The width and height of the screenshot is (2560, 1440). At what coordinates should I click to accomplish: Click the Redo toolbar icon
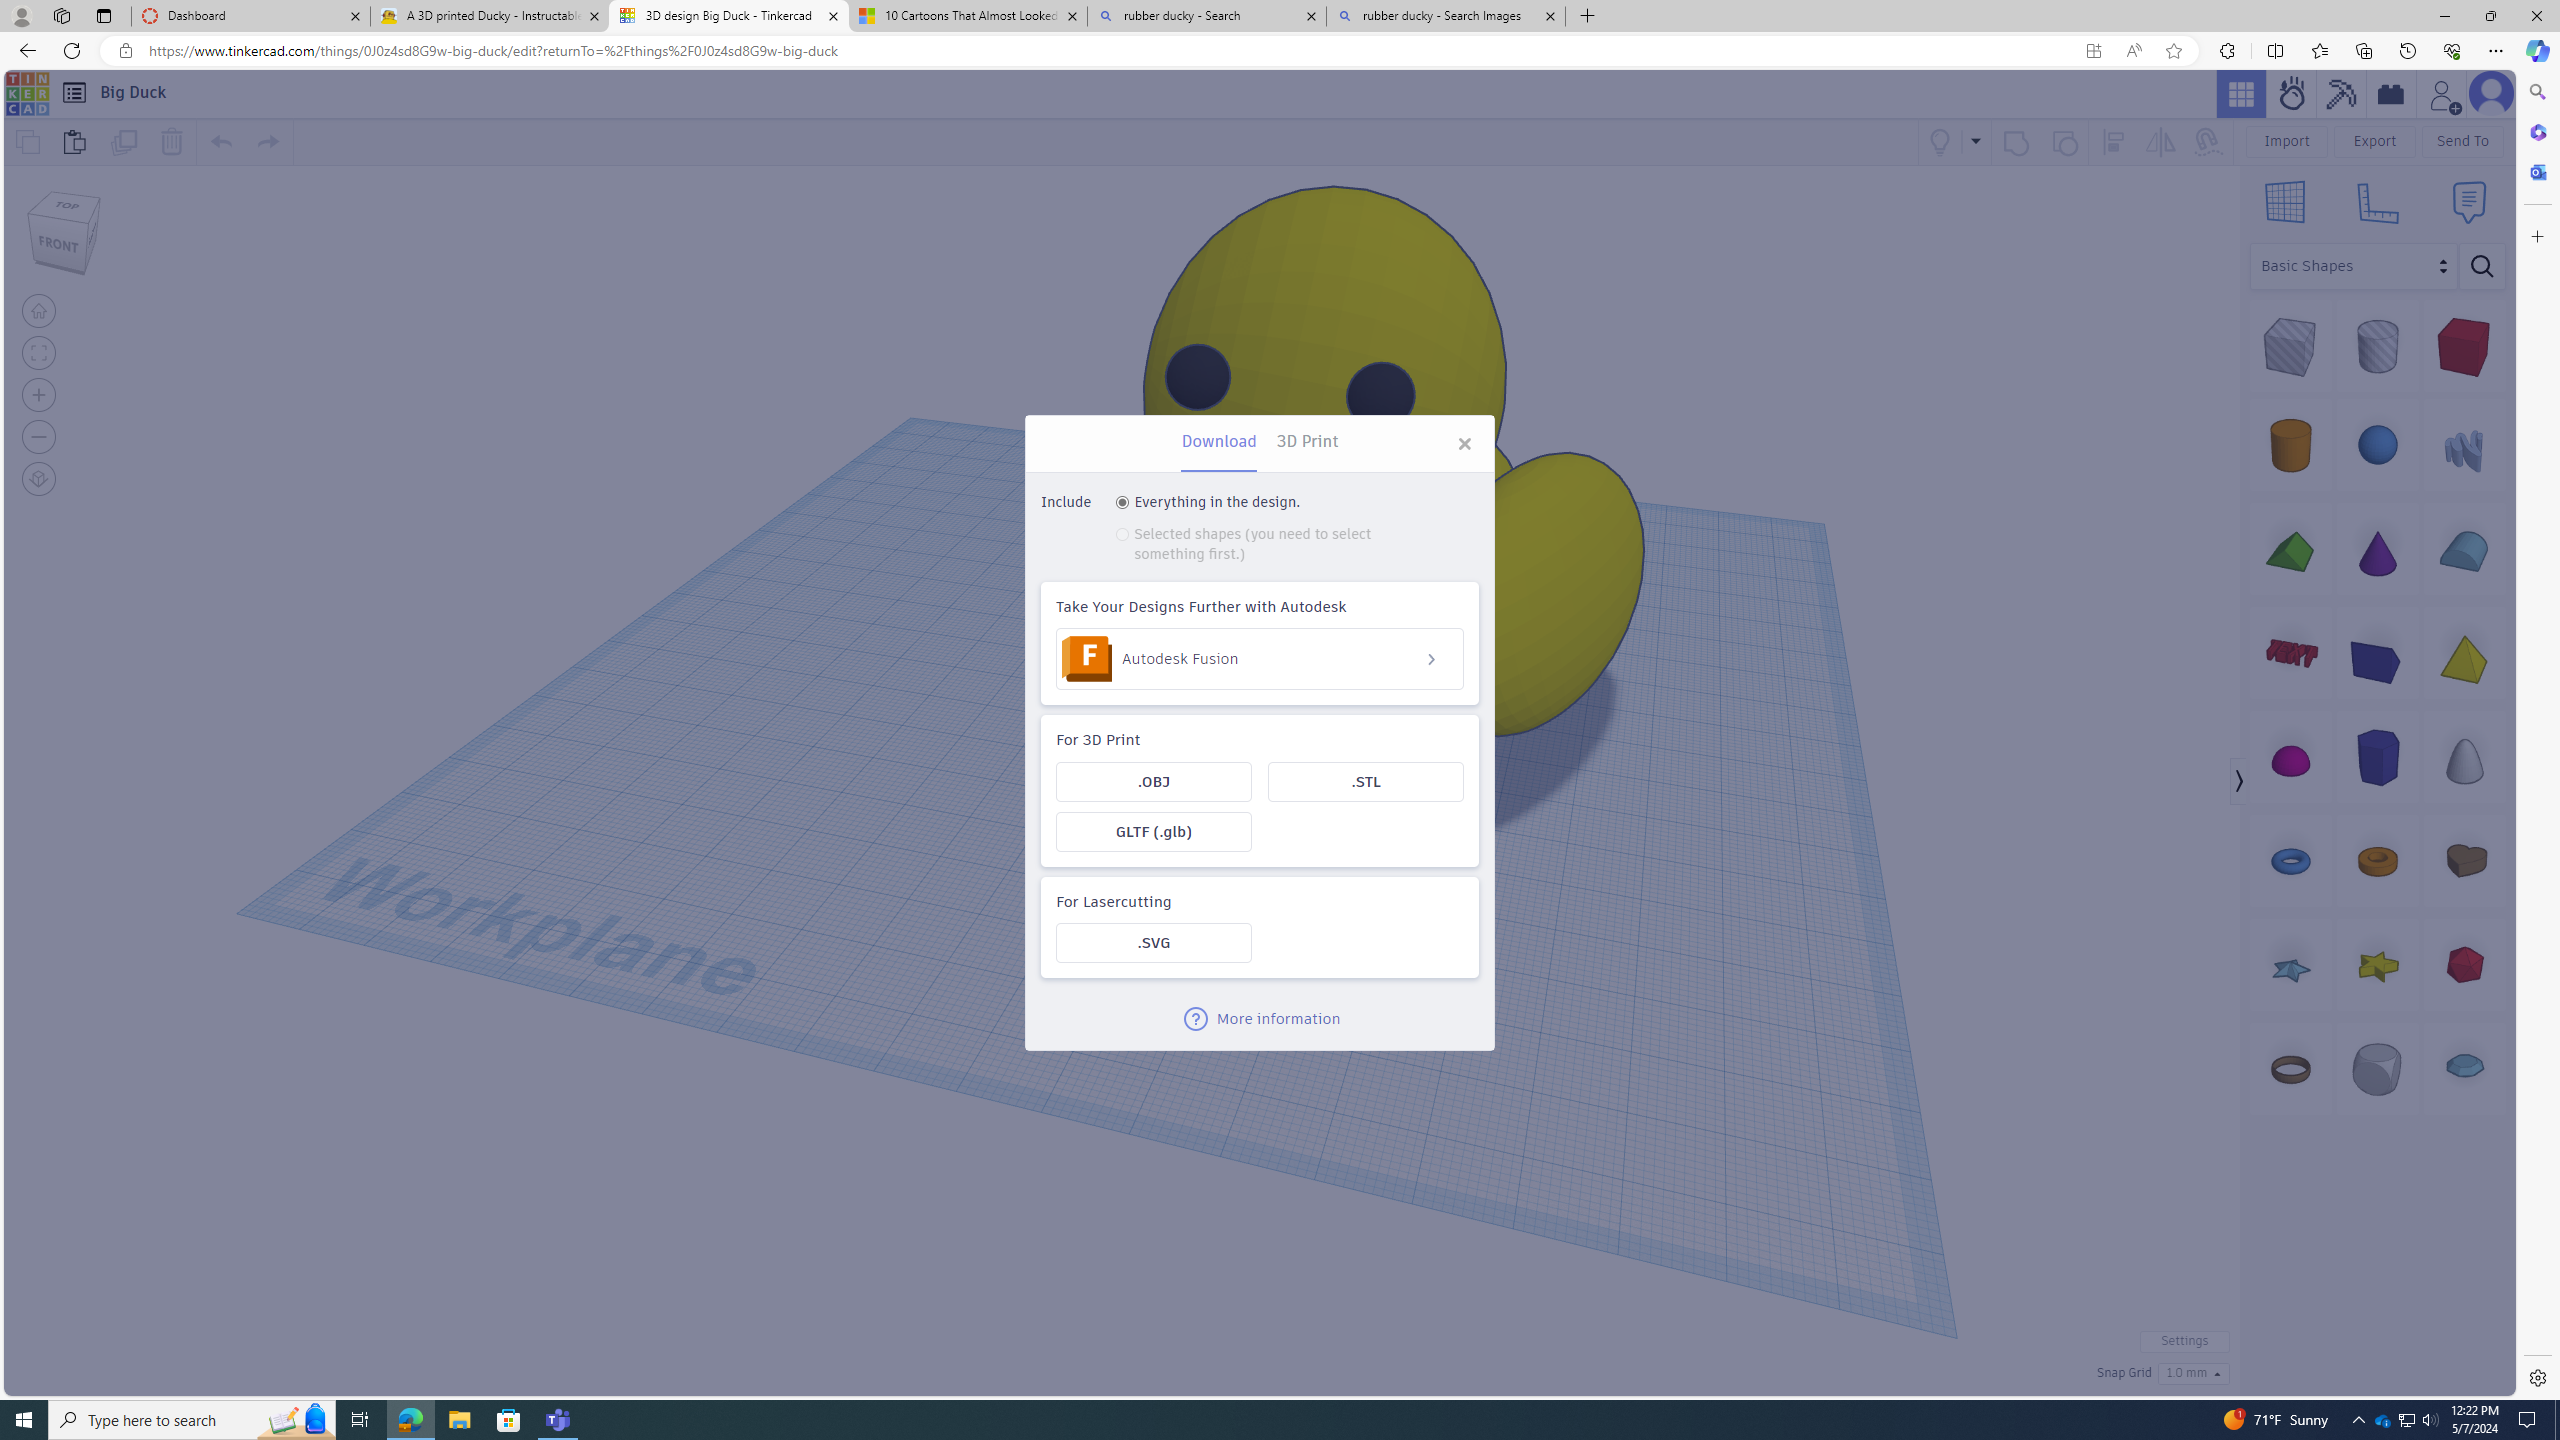267,141
